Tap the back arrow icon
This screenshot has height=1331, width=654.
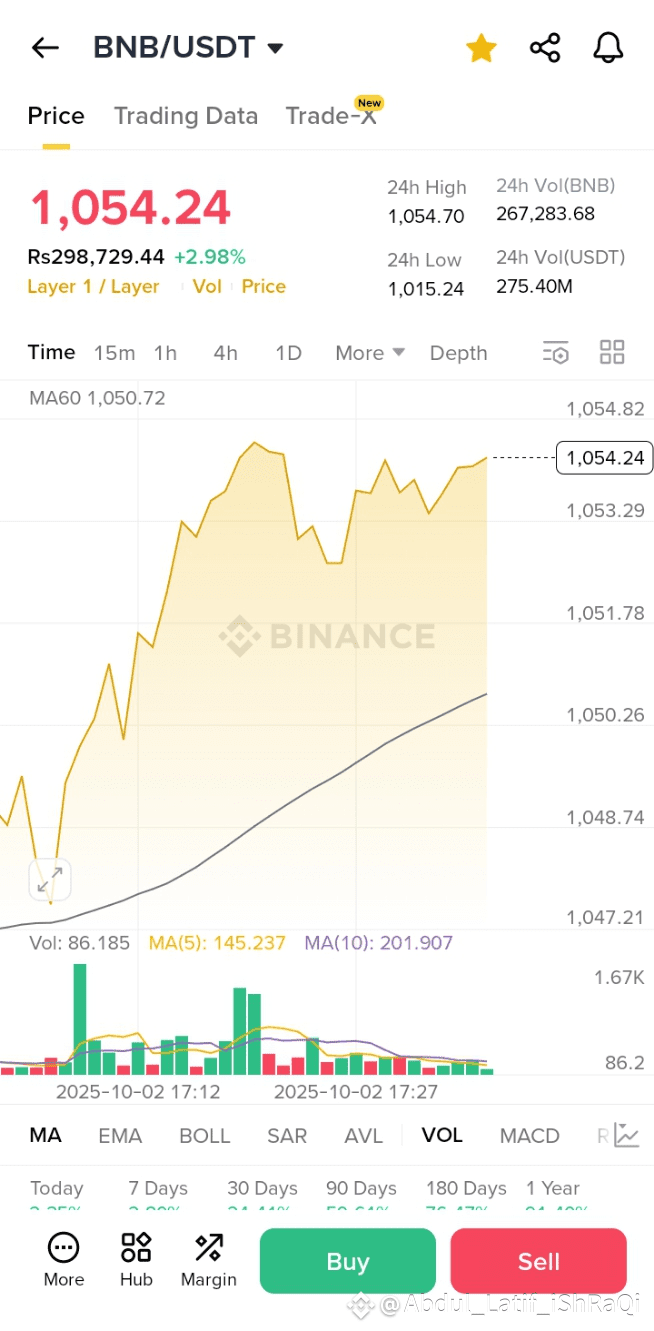45,47
